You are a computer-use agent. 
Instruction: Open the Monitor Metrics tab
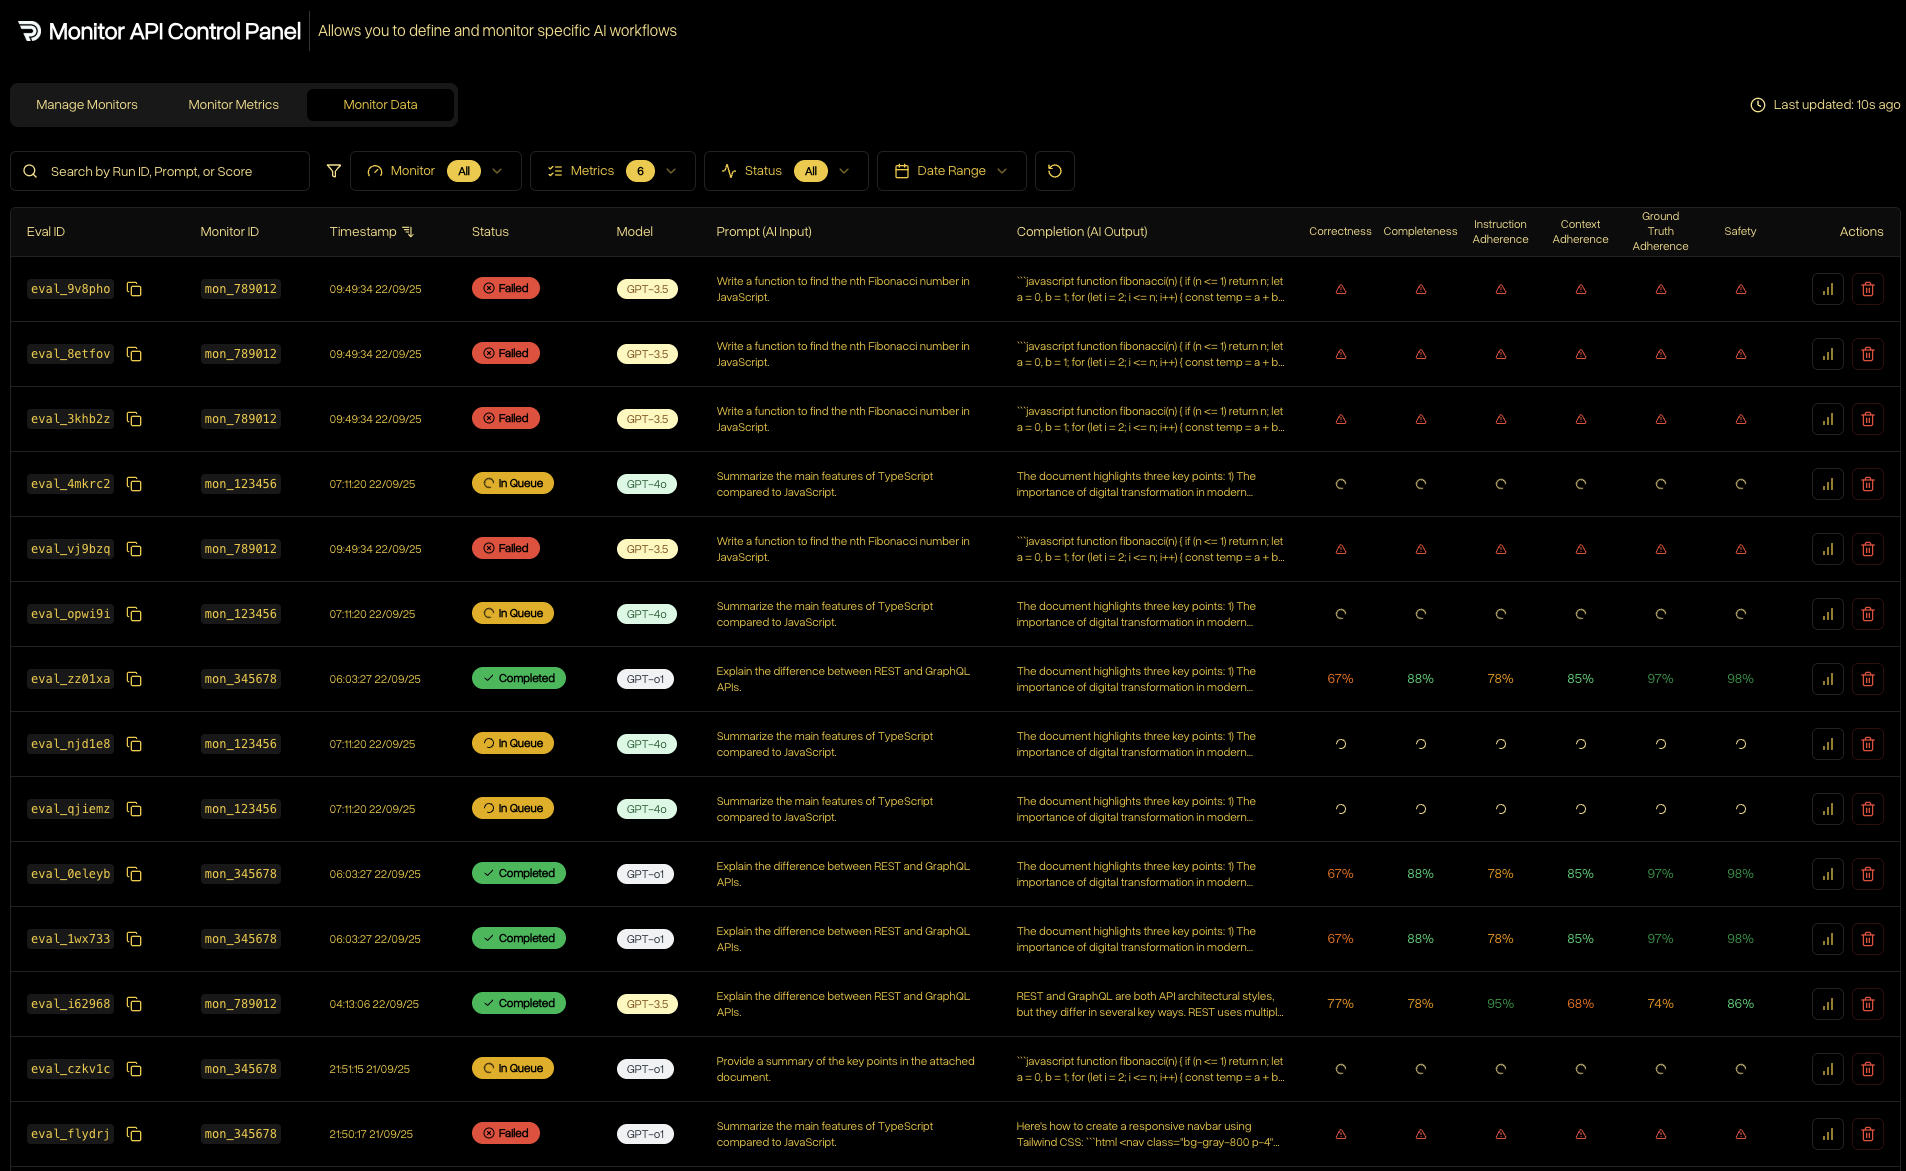233,104
